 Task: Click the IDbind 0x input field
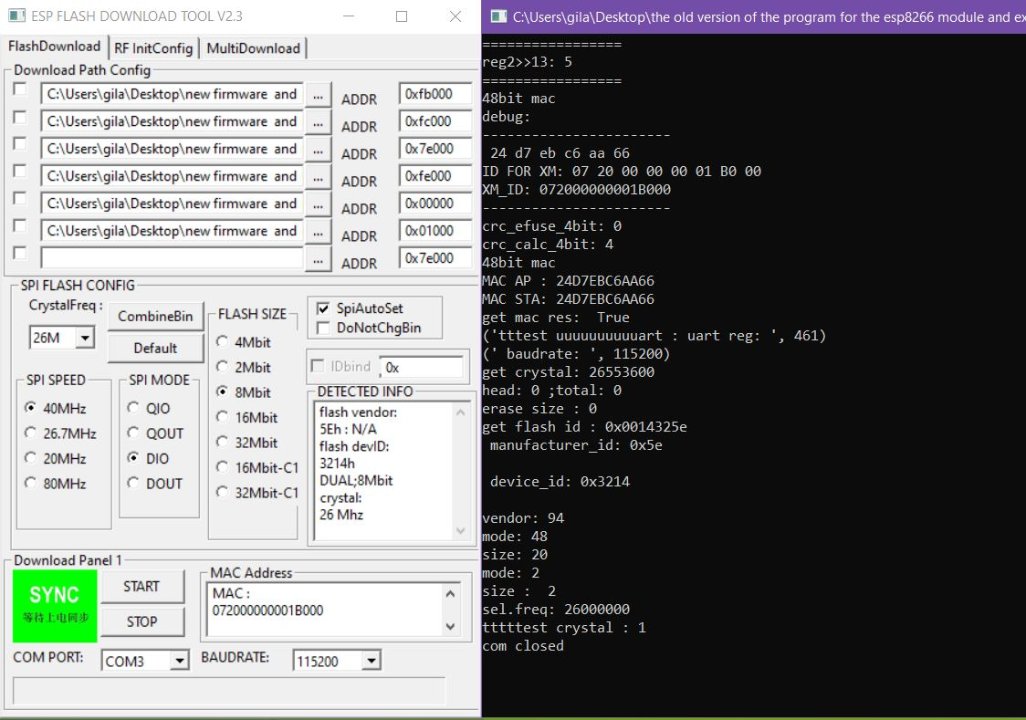point(422,367)
